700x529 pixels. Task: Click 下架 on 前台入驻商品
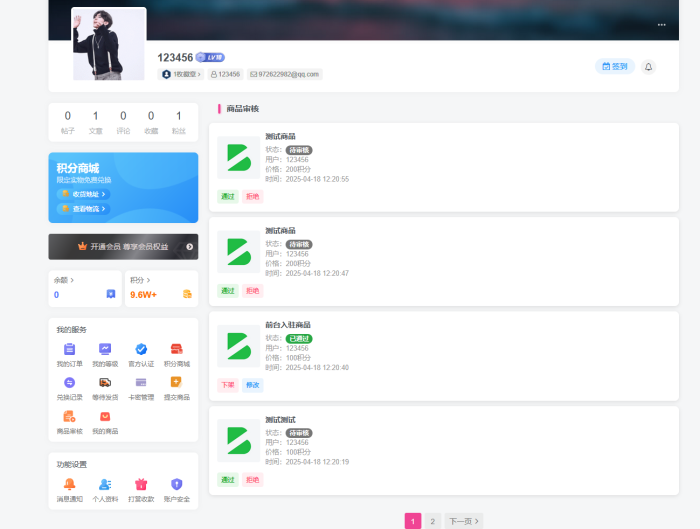pyautogui.click(x=228, y=385)
